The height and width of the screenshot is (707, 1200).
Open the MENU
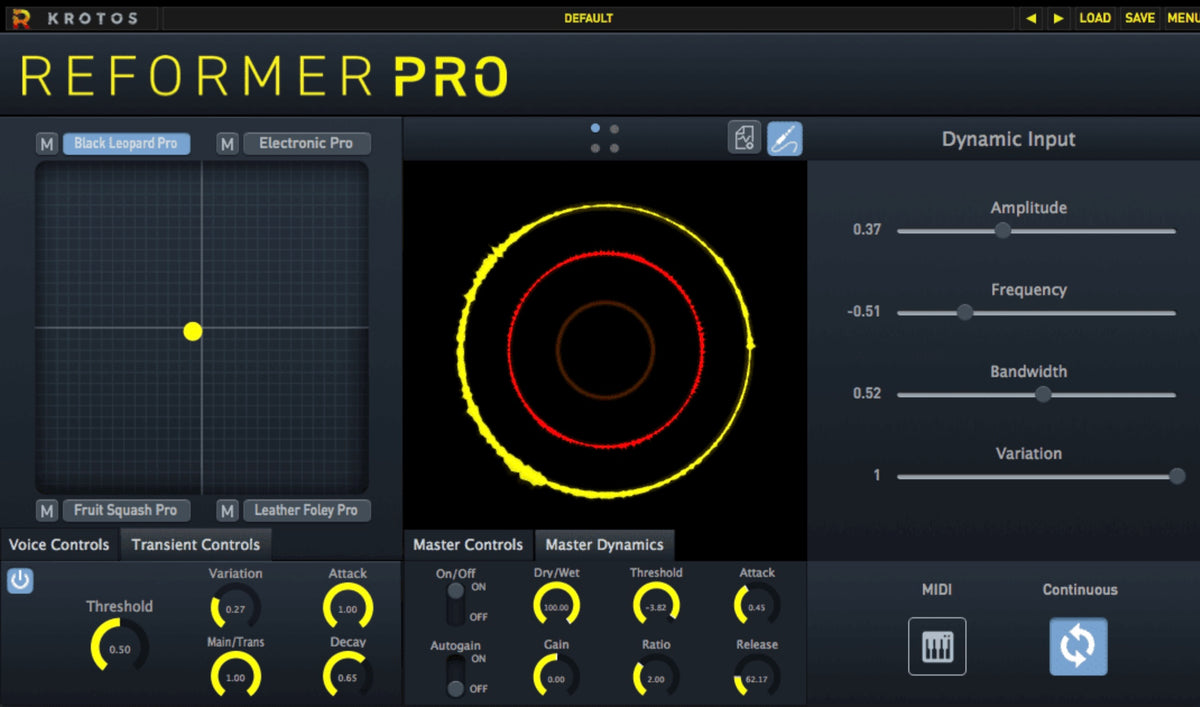pyautogui.click(x=1183, y=17)
